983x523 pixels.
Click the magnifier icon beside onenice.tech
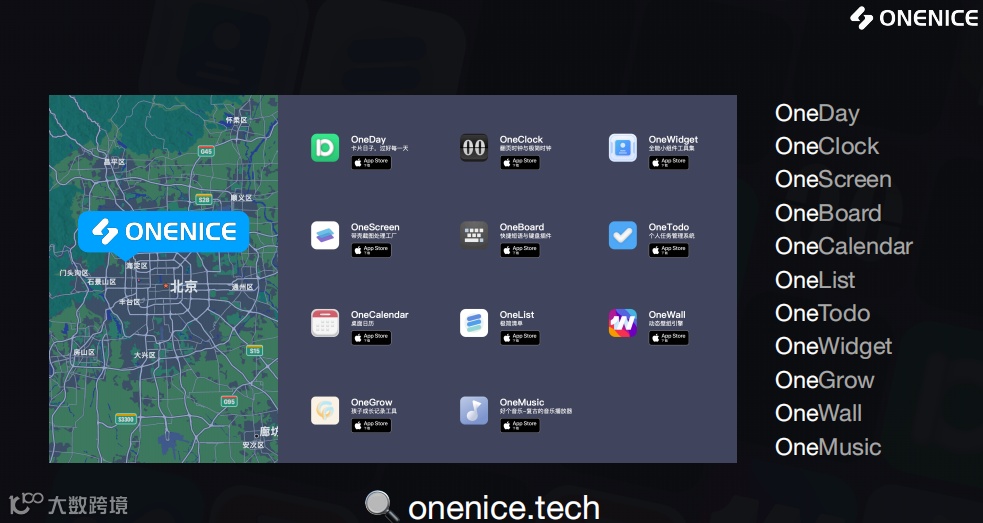point(381,507)
